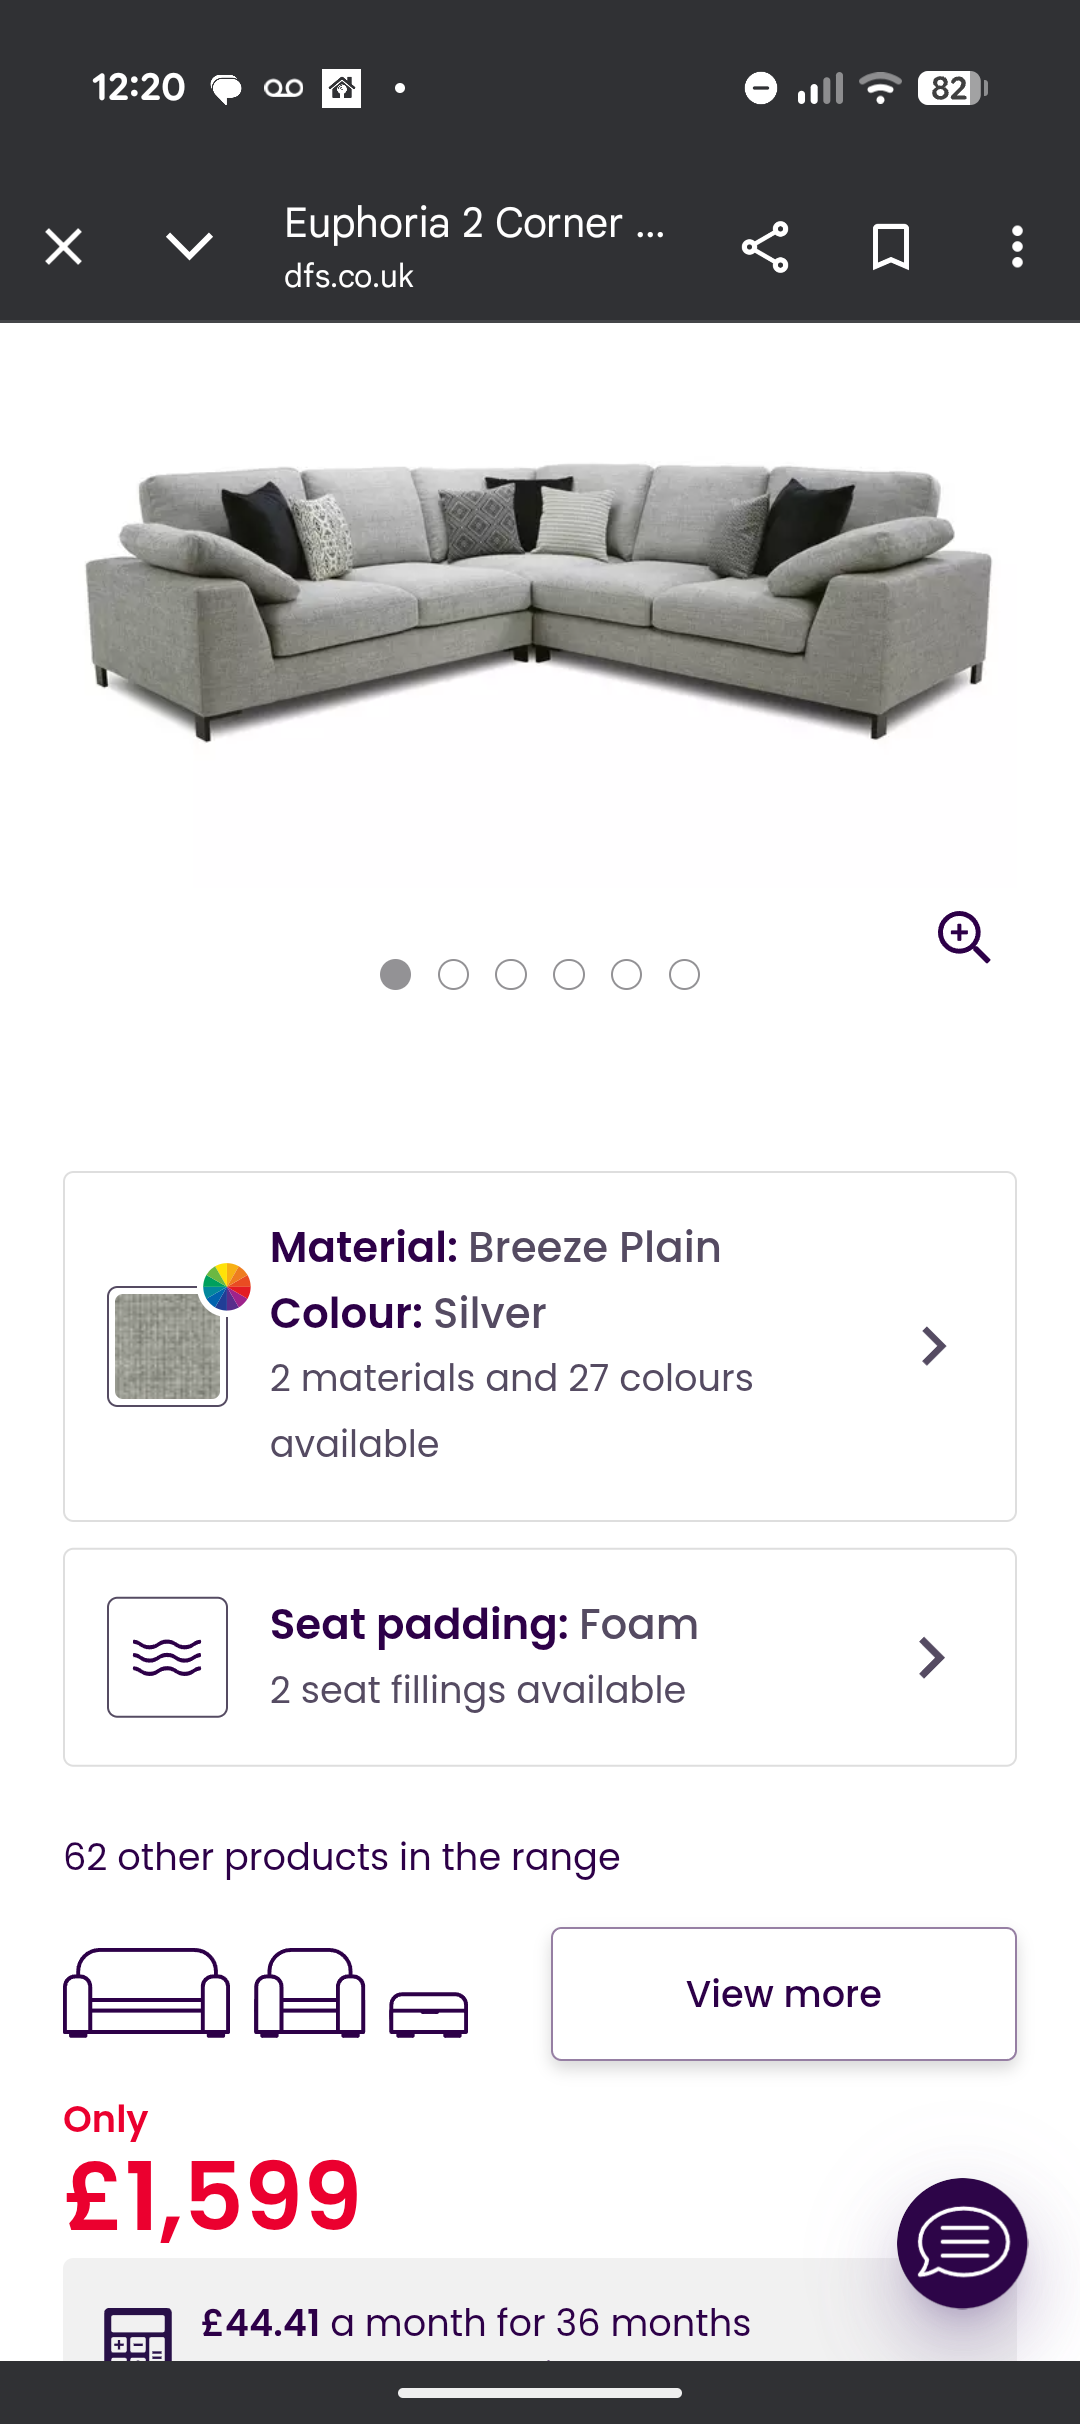Click the zoom magnifier on sofa image
Image resolution: width=1080 pixels, height=2424 pixels.
click(963, 937)
